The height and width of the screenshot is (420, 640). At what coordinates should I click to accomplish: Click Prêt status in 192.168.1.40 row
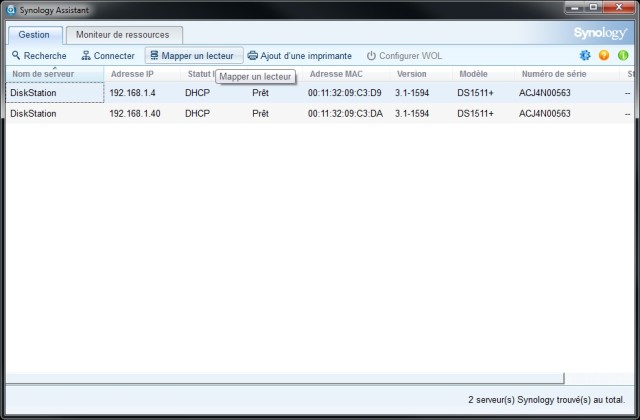(260, 113)
